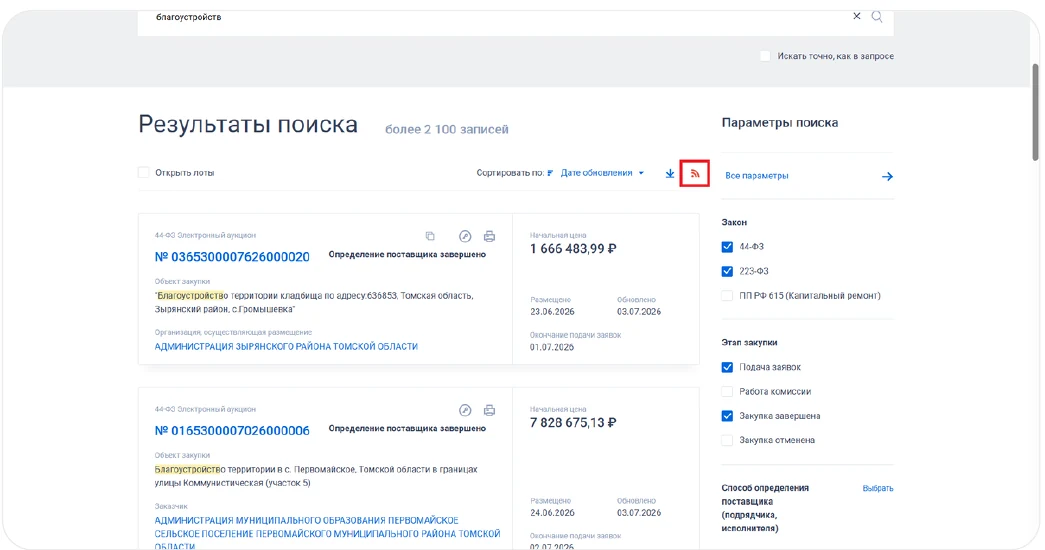This screenshot has height=550, width=1045.
Task: Click the page vertical scrollbar
Action: click(x=1035, y=112)
